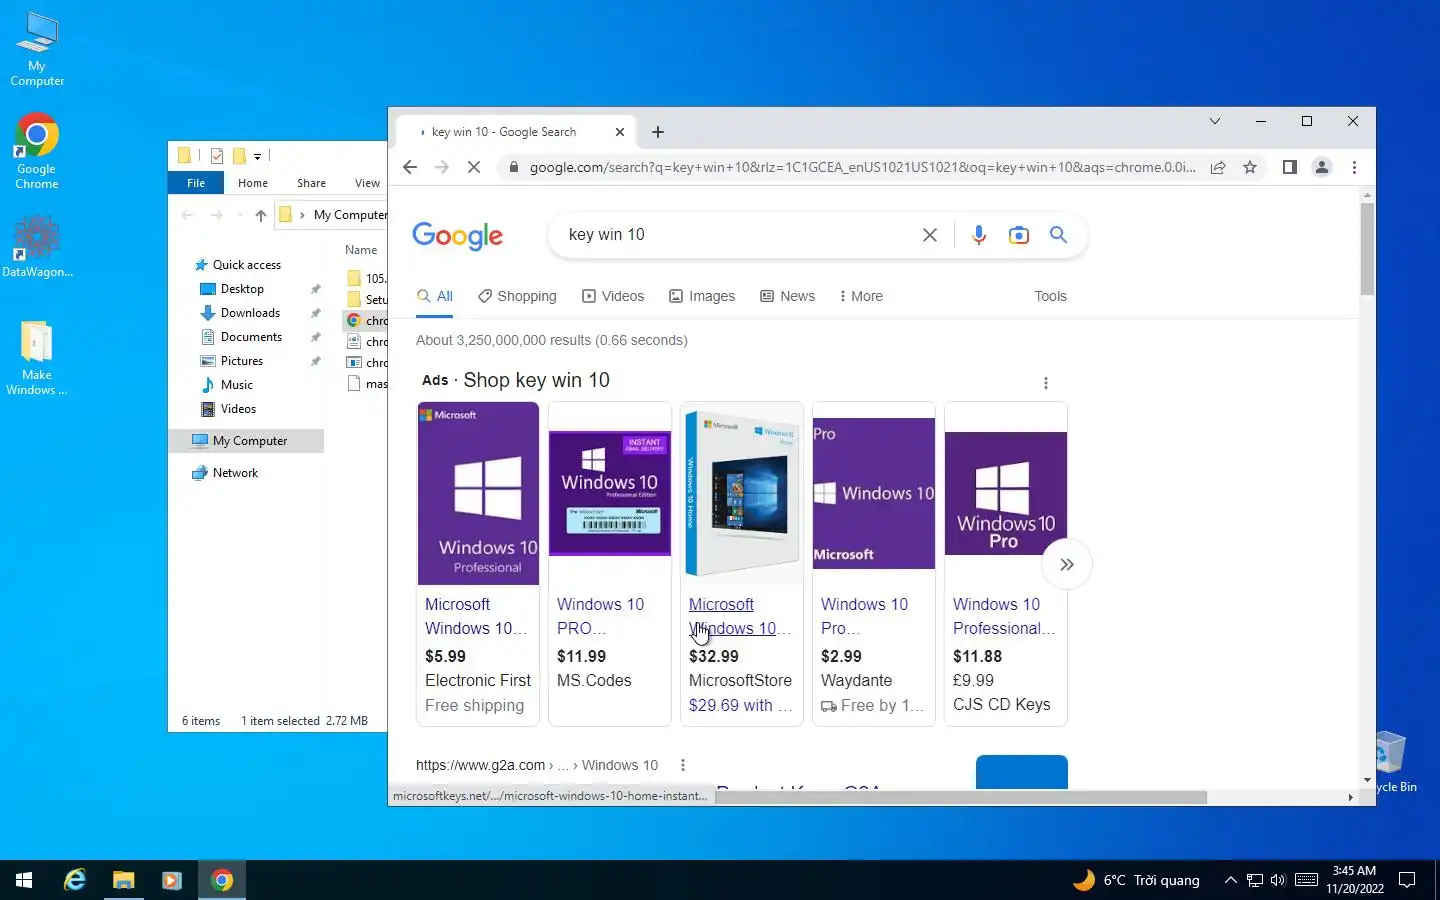Open File Explorer quick access toolbar dropdown

click(x=257, y=156)
